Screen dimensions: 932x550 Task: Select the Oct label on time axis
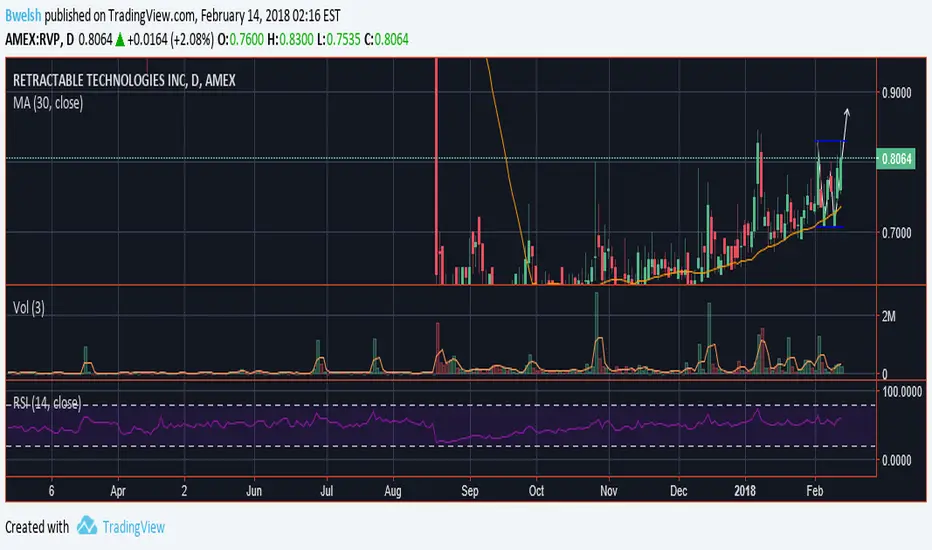click(536, 491)
